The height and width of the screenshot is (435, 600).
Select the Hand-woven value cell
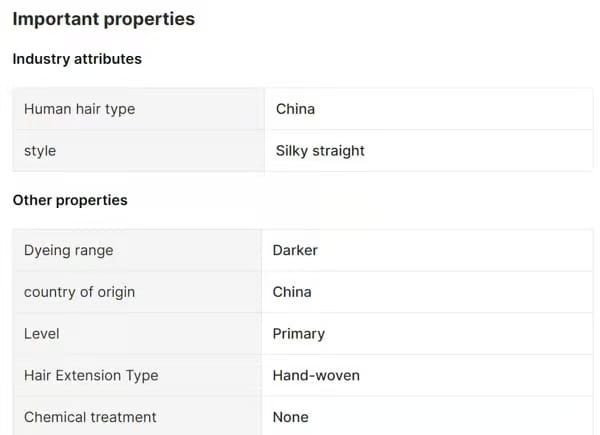click(316, 376)
